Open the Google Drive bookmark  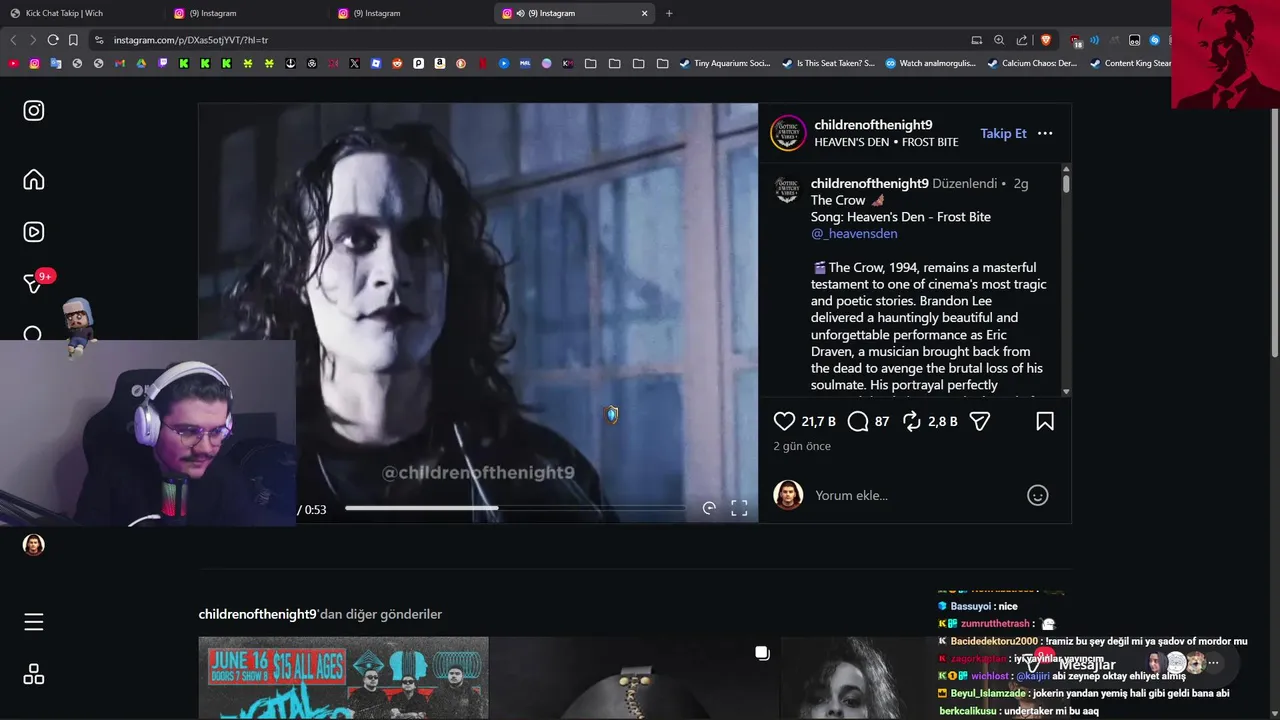coord(141,63)
